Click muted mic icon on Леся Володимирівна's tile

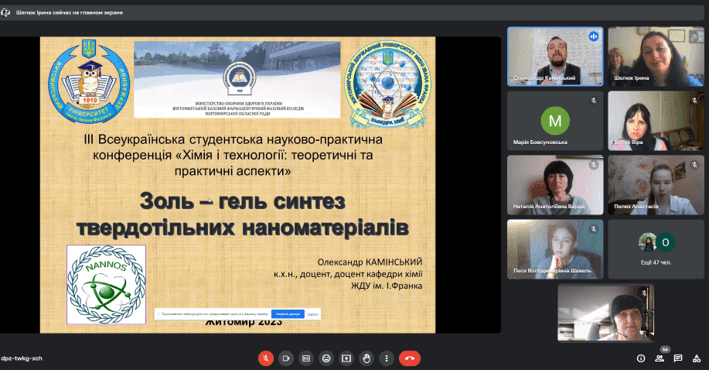click(594, 229)
